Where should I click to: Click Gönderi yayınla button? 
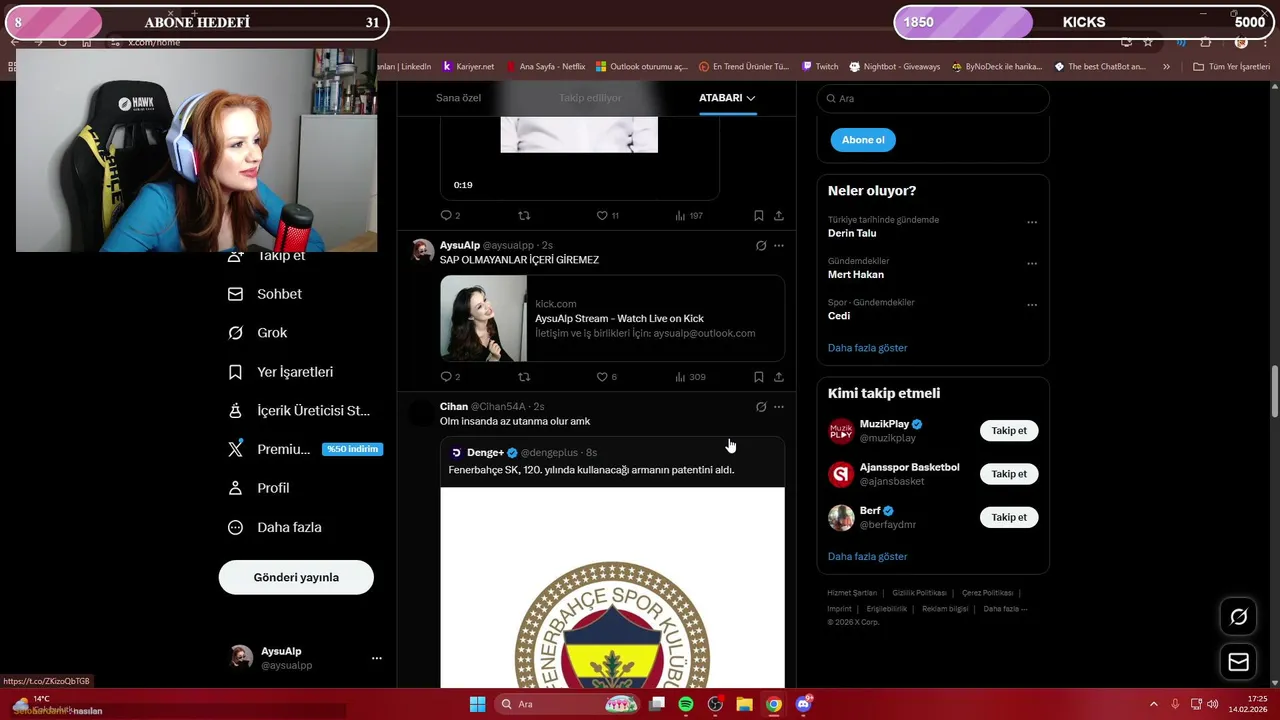tap(296, 577)
